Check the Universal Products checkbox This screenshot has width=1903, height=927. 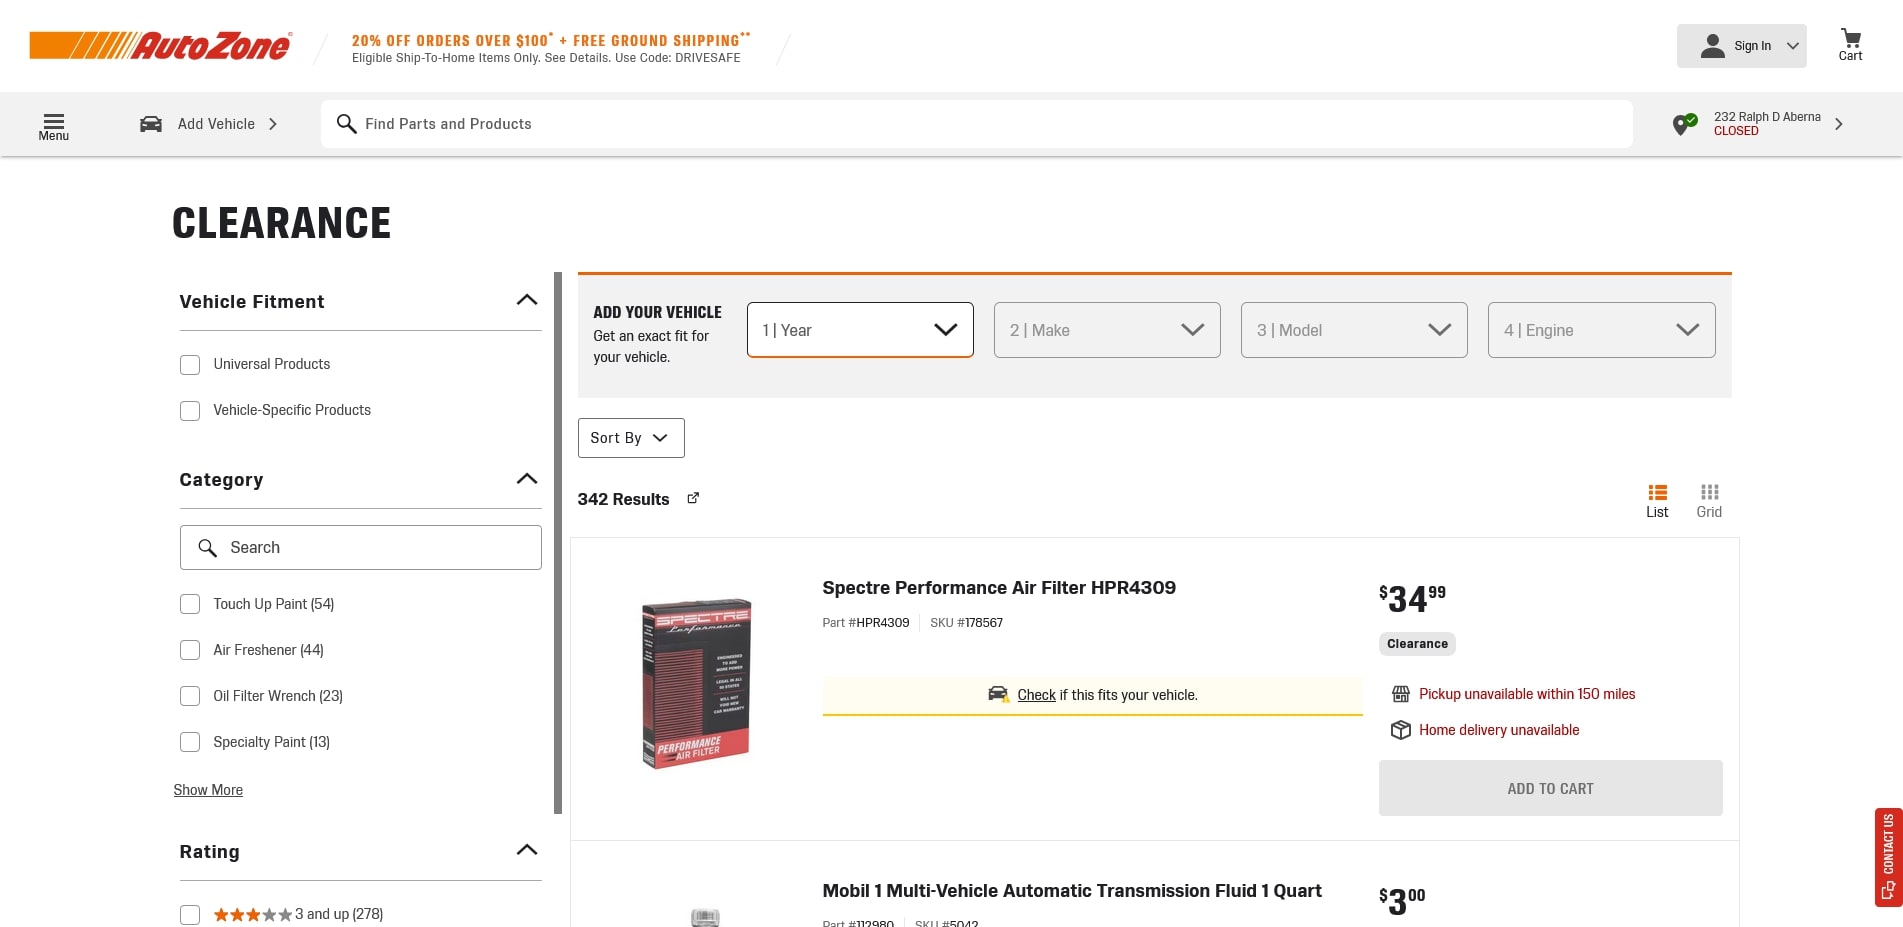(x=190, y=365)
